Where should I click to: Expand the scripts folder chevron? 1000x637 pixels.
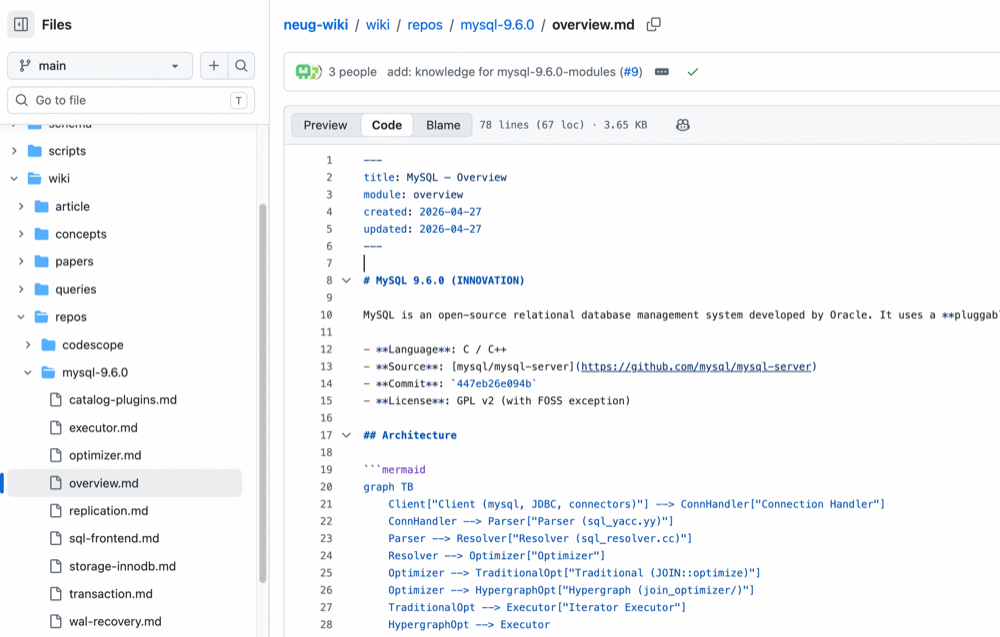coord(14,151)
